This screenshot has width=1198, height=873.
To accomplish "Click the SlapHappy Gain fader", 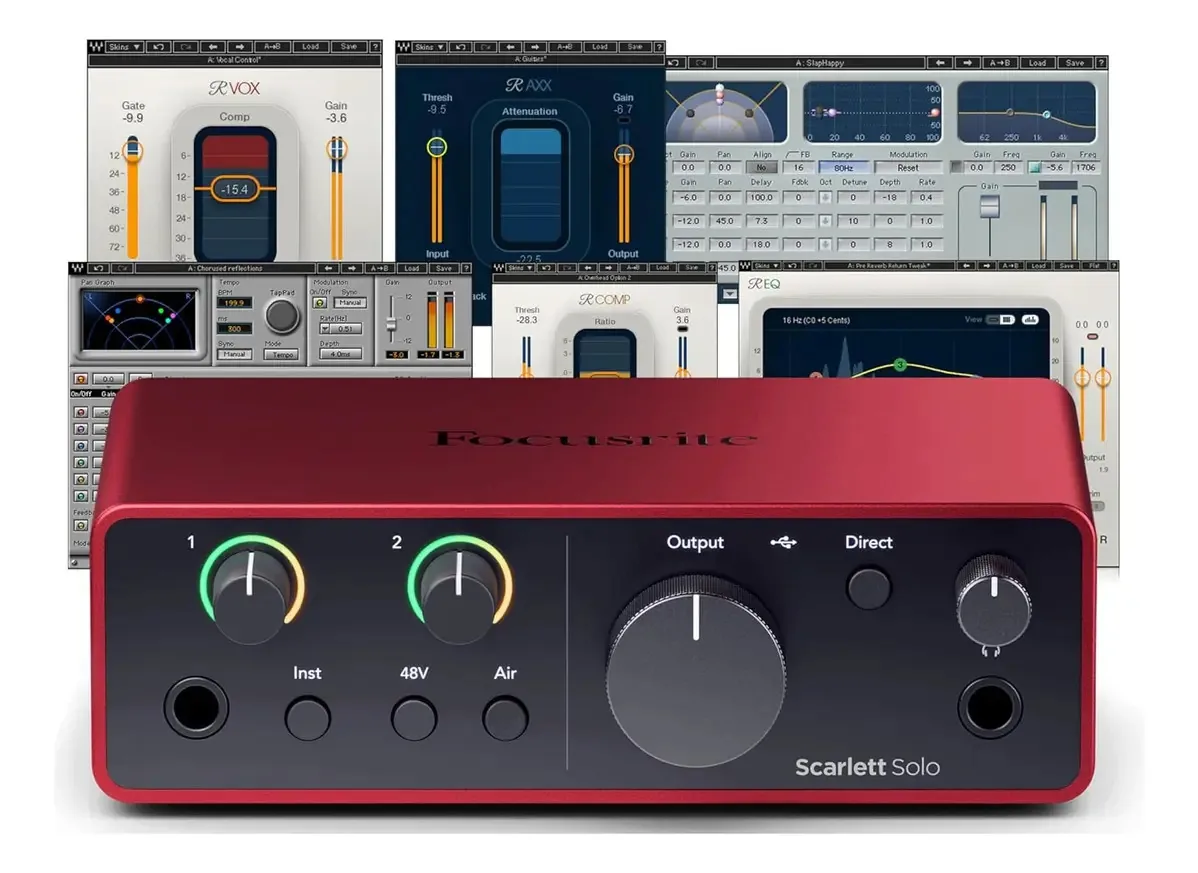I will (x=989, y=207).
